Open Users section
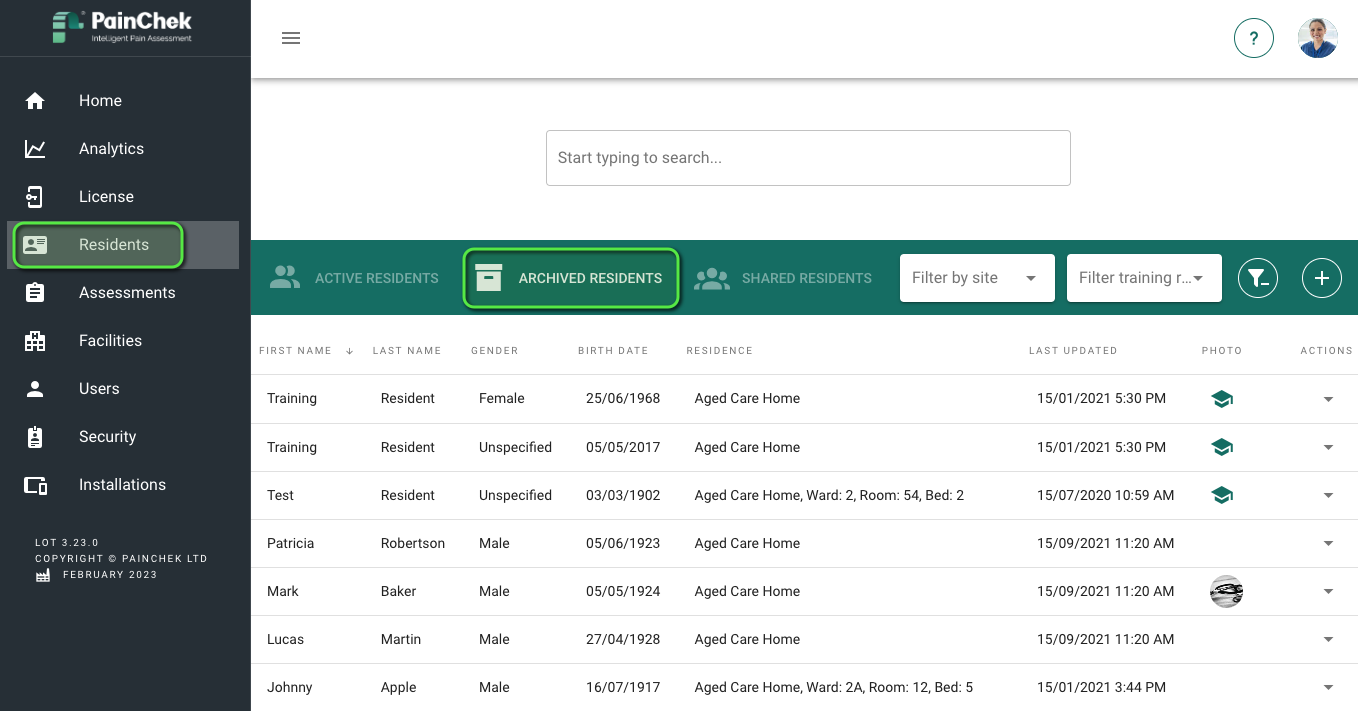Viewport: 1358px width, 711px height. tap(99, 389)
